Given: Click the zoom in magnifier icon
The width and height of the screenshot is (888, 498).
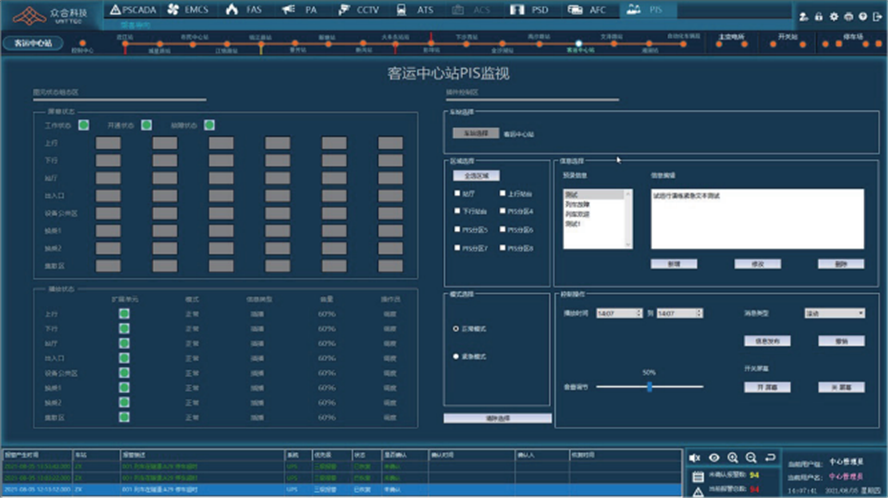Looking at the screenshot, I should click(733, 457).
